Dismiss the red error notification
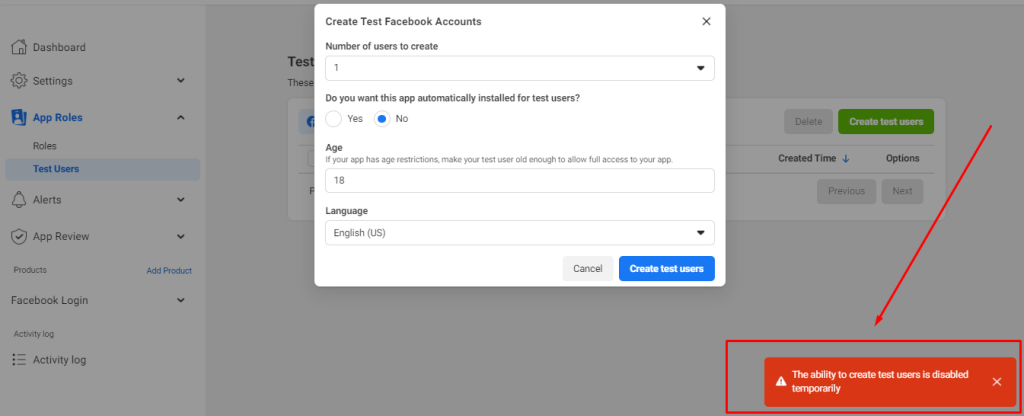 pos(997,381)
